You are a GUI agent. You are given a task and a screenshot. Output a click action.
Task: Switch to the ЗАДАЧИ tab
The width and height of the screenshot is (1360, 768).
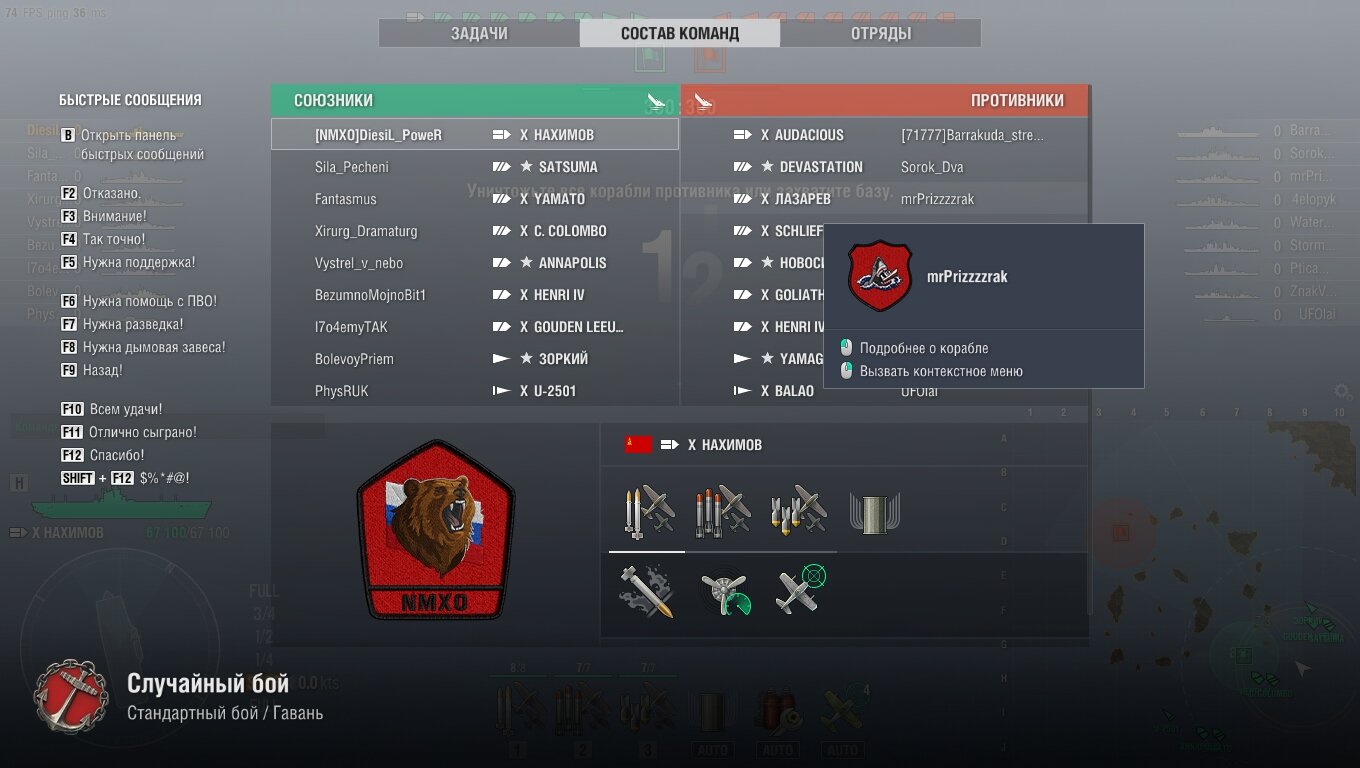[479, 33]
